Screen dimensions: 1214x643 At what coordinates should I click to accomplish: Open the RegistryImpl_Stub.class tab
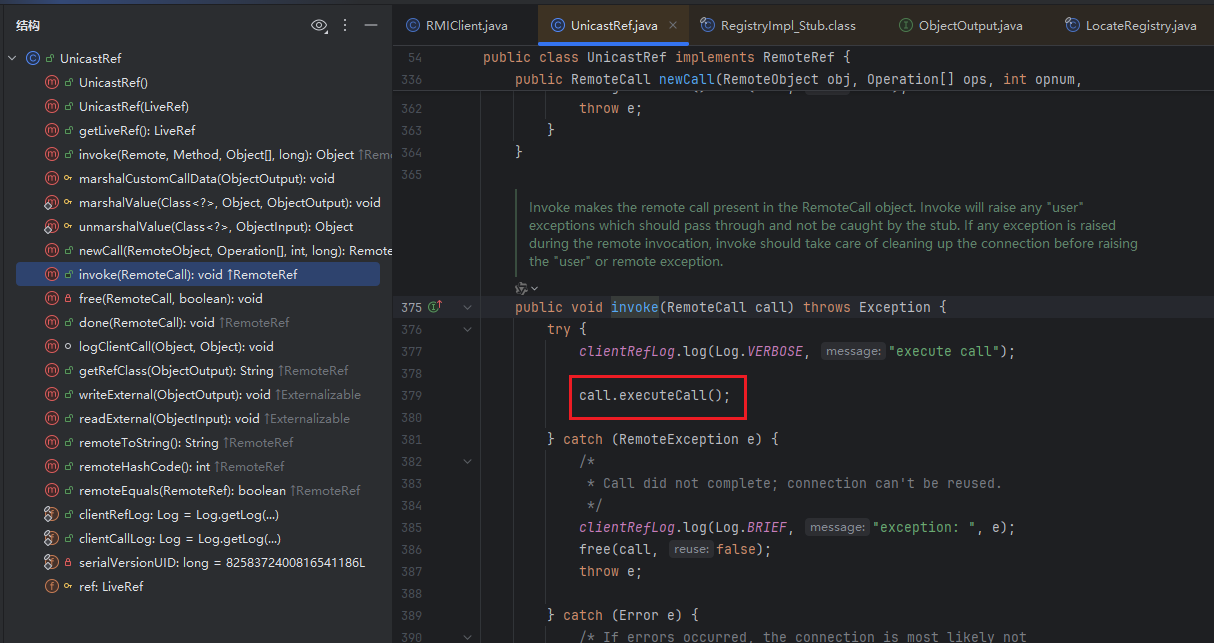(789, 25)
